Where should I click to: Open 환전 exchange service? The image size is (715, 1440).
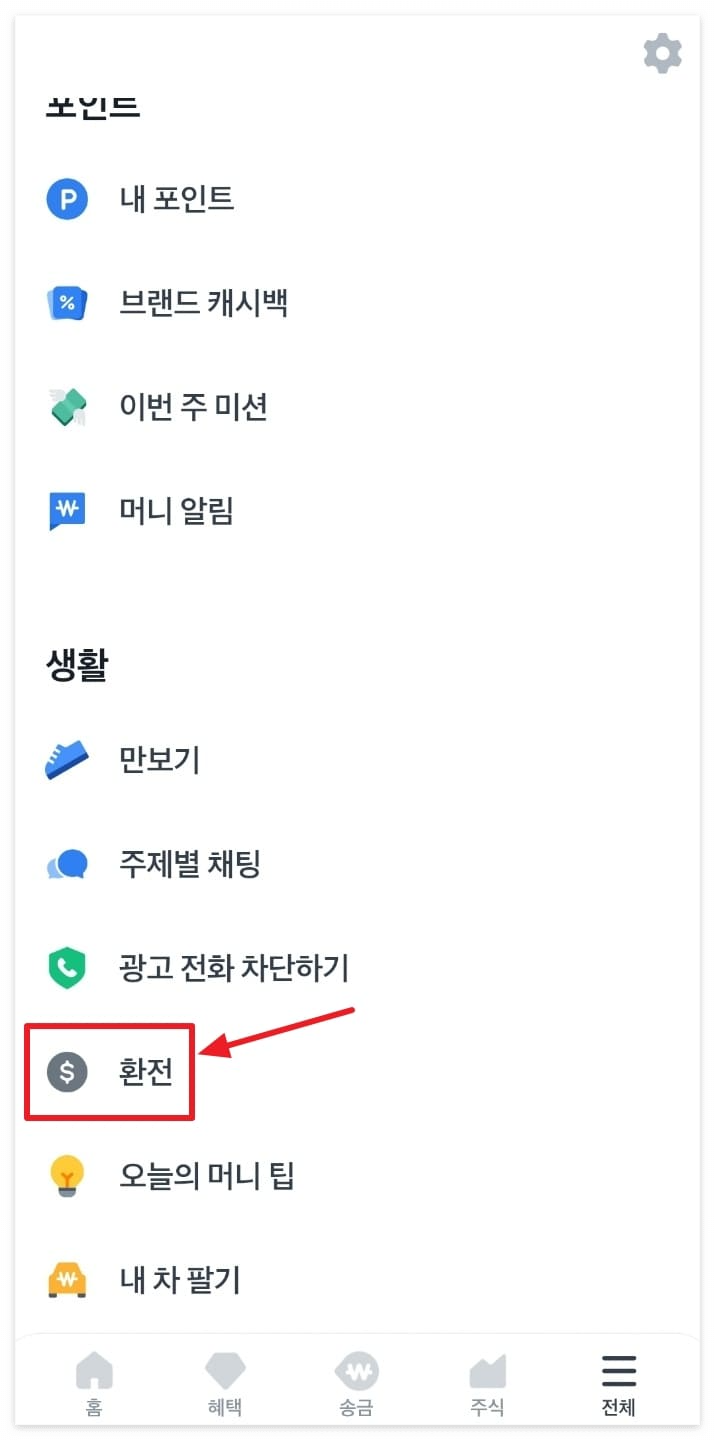tap(148, 1072)
